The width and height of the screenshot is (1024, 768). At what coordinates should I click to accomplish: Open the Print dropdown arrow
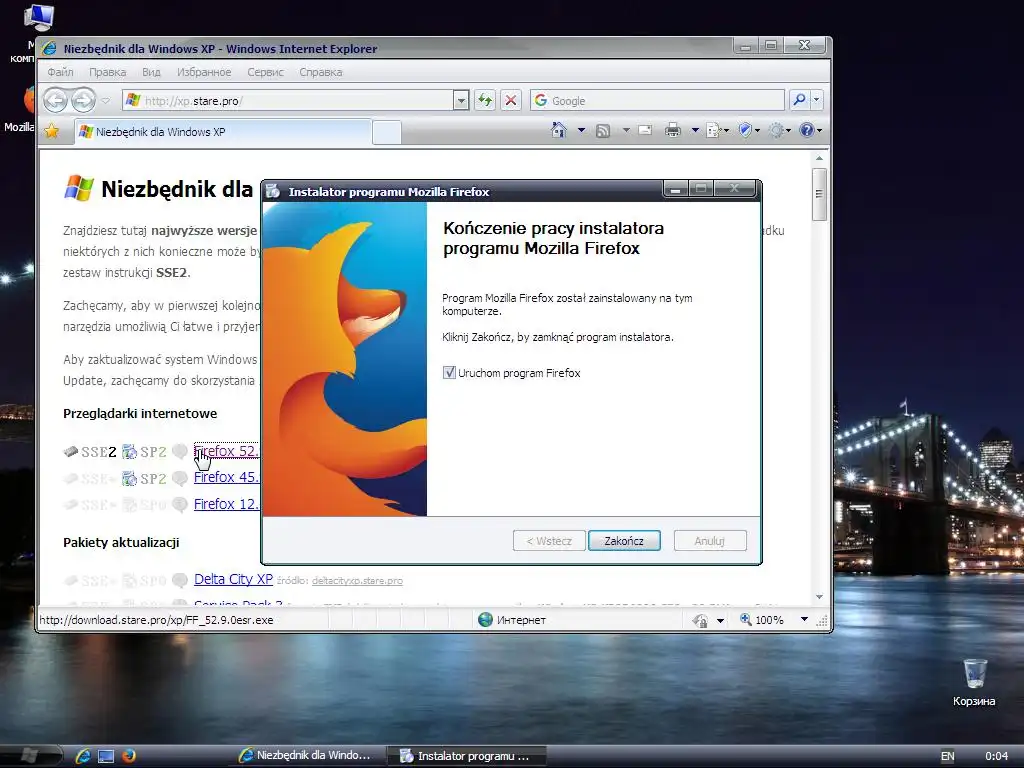pos(695,130)
